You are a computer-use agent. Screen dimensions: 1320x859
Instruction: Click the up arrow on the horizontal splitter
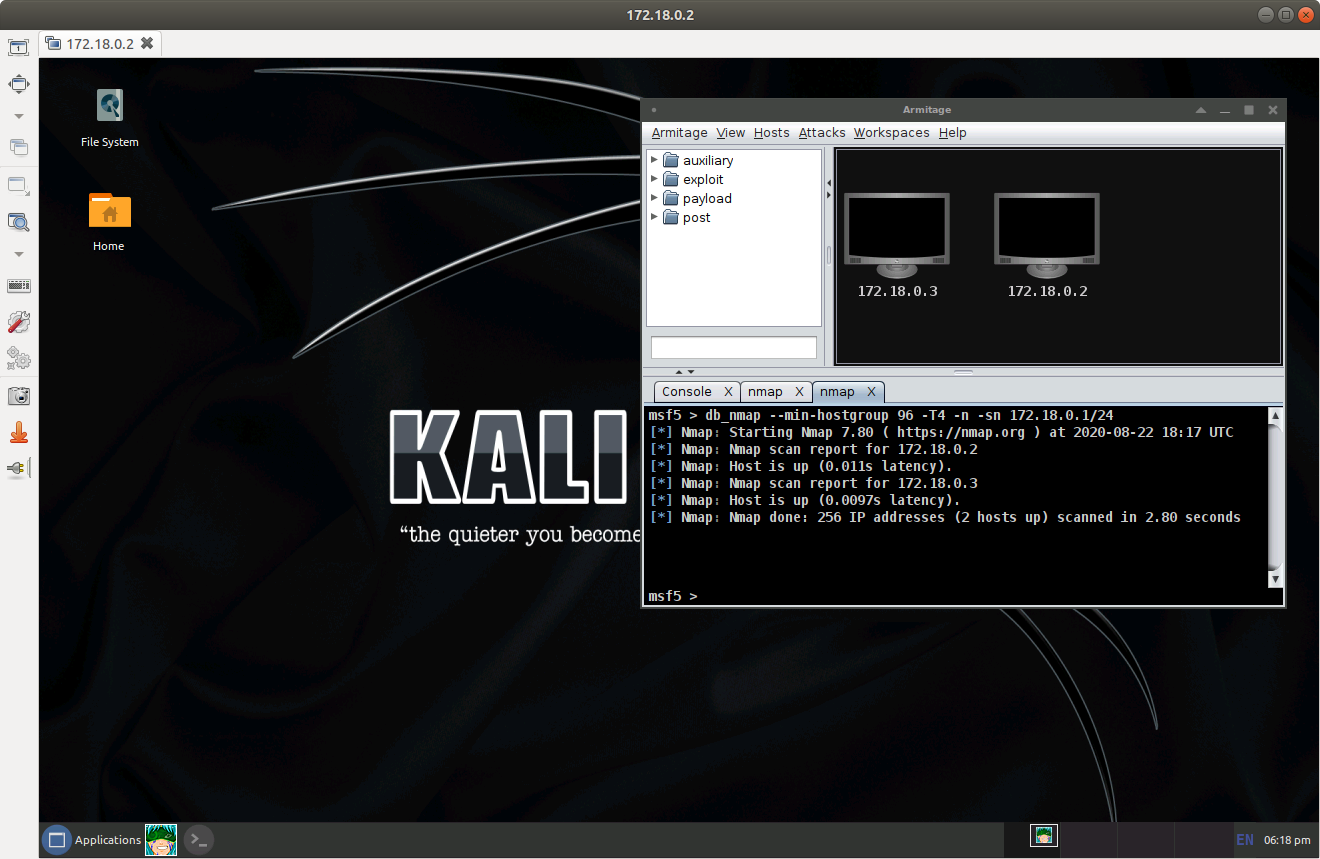click(x=679, y=372)
